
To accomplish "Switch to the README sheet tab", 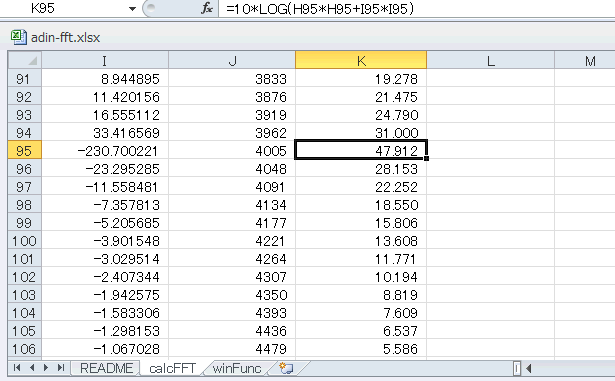I will tap(106, 368).
